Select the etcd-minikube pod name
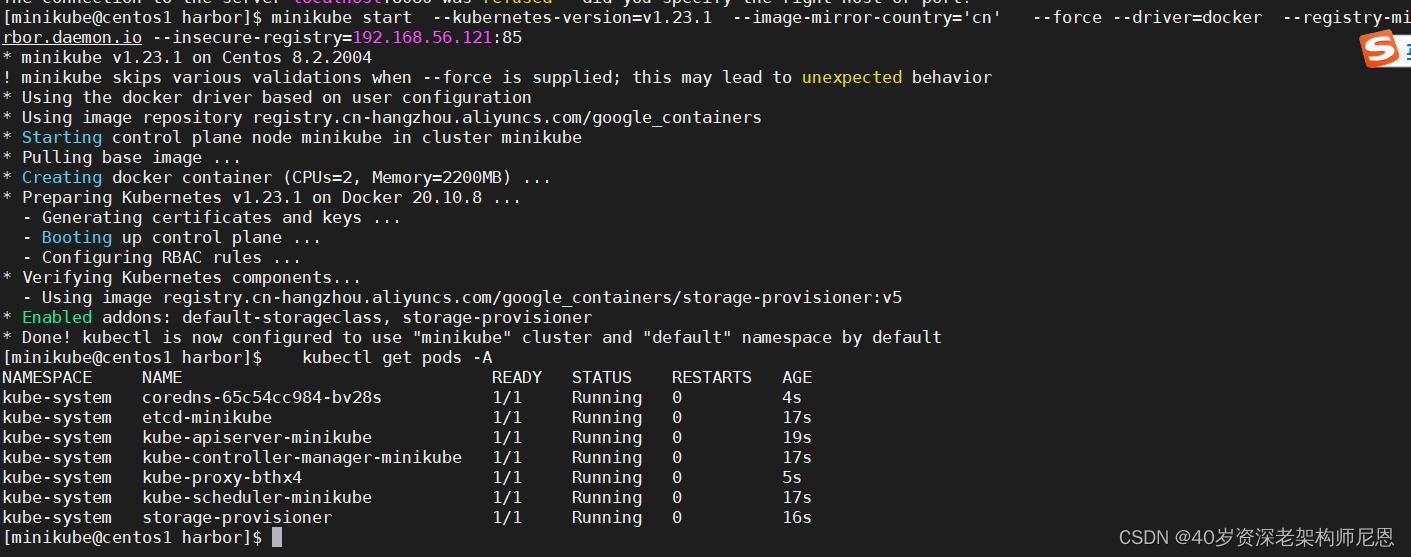This screenshot has width=1411, height=557. (x=207, y=418)
